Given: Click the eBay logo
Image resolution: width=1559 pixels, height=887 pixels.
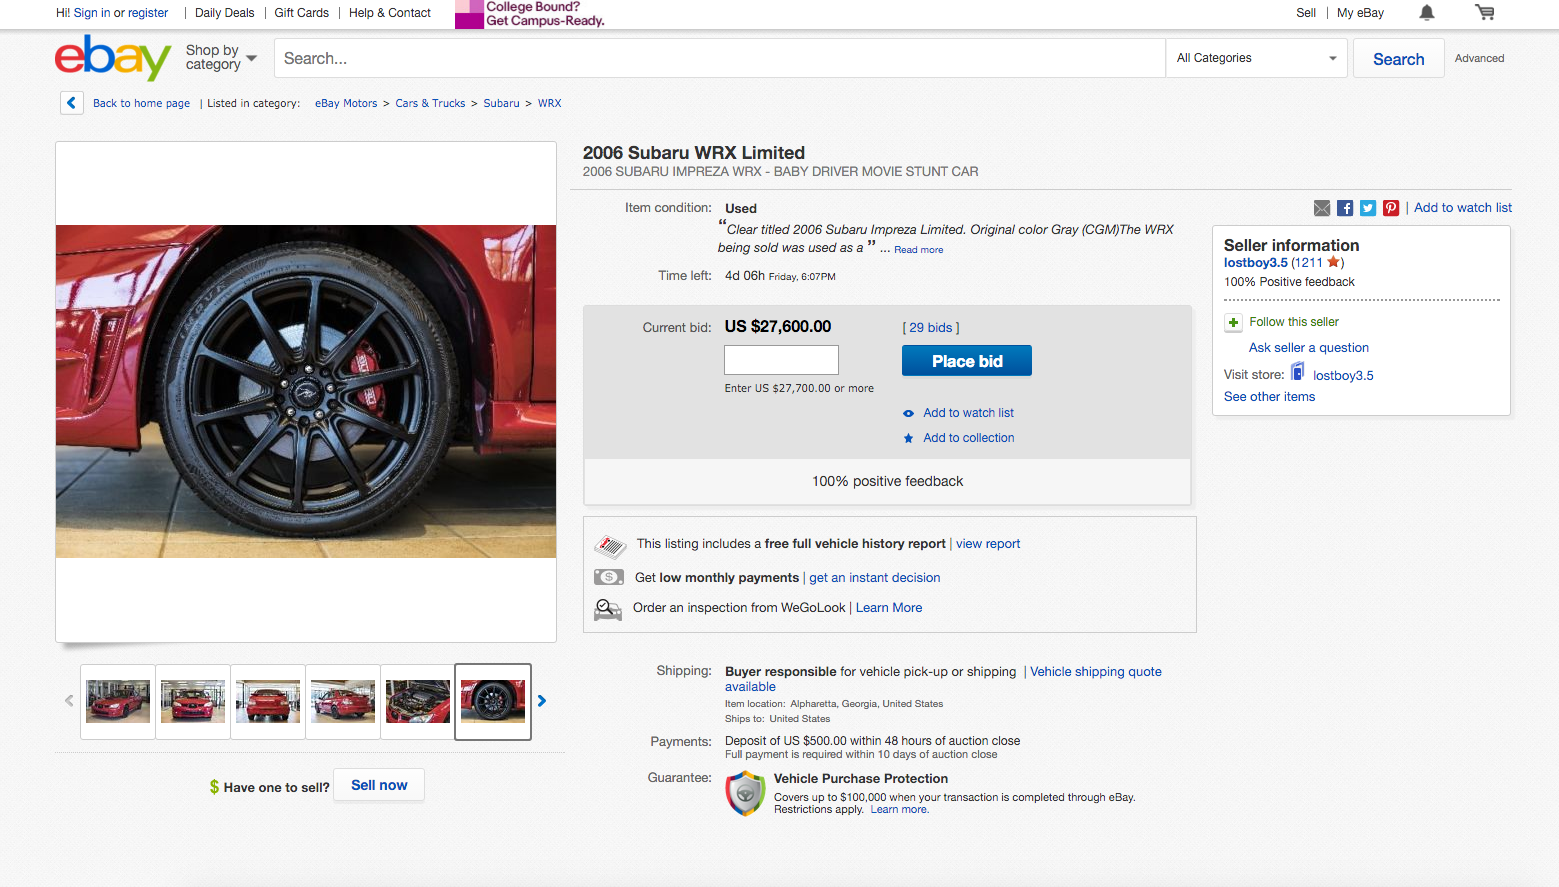Looking at the screenshot, I should 113,58.
